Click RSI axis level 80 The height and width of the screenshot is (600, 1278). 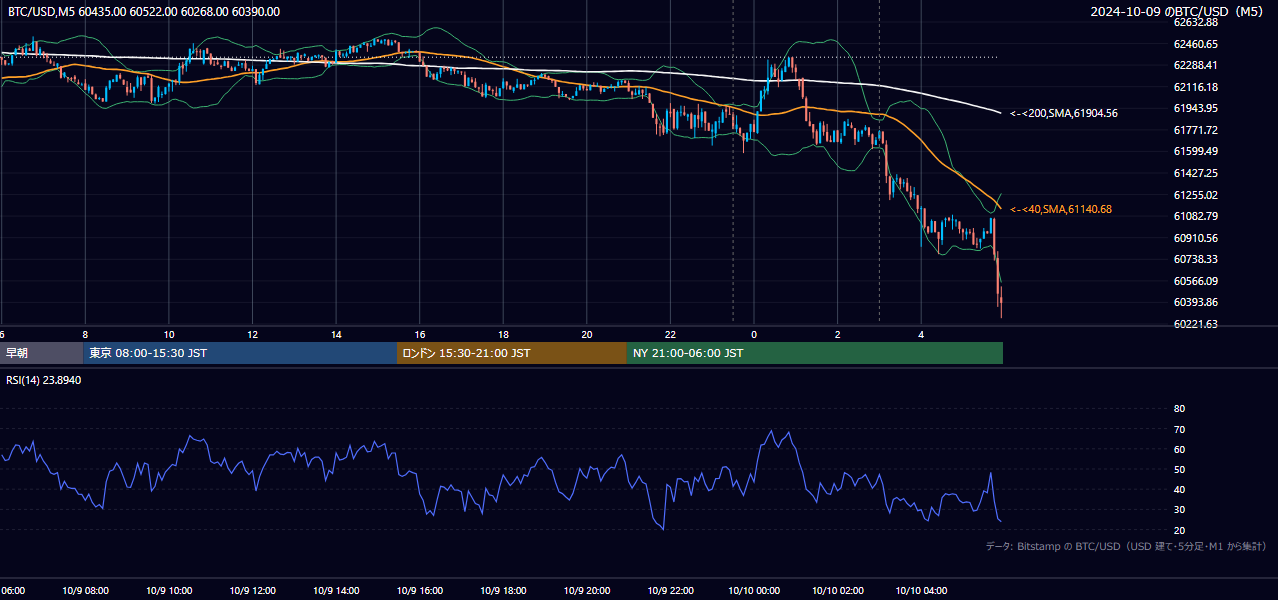tap(1179, 409)
